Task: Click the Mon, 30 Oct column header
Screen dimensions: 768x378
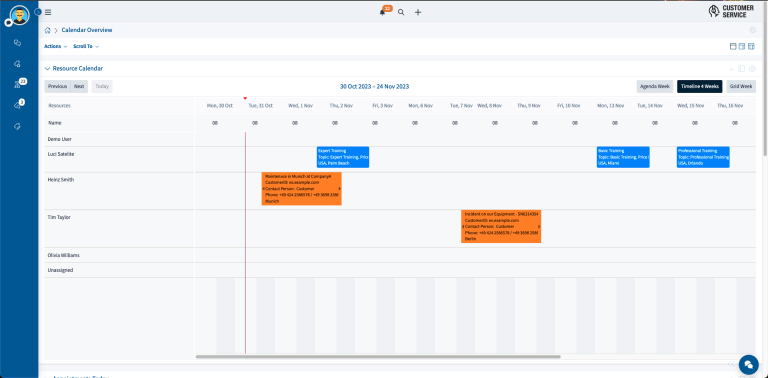Action: tap(219, 106)
